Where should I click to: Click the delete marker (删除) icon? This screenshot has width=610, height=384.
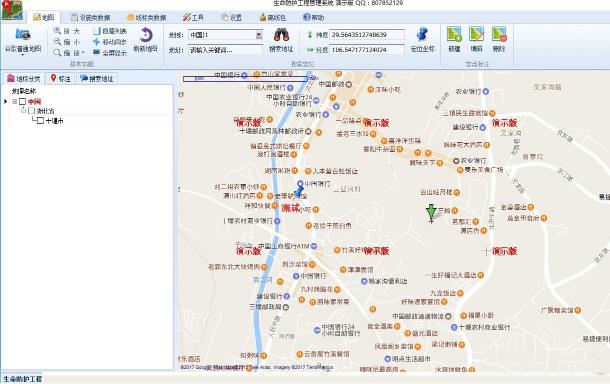tap(499, 34)
